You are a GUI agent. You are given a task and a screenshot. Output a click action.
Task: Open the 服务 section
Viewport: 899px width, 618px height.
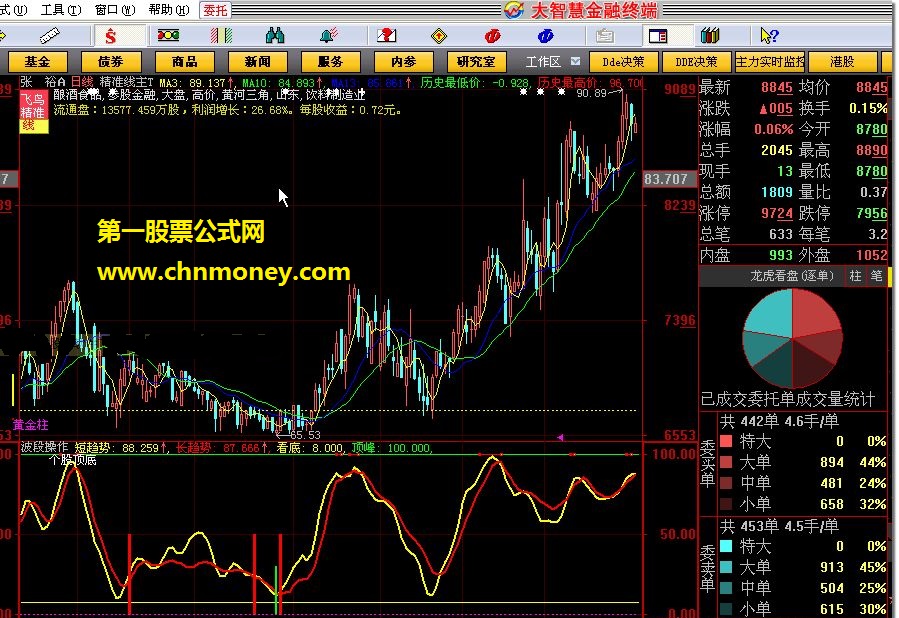[x=330, y=61]
